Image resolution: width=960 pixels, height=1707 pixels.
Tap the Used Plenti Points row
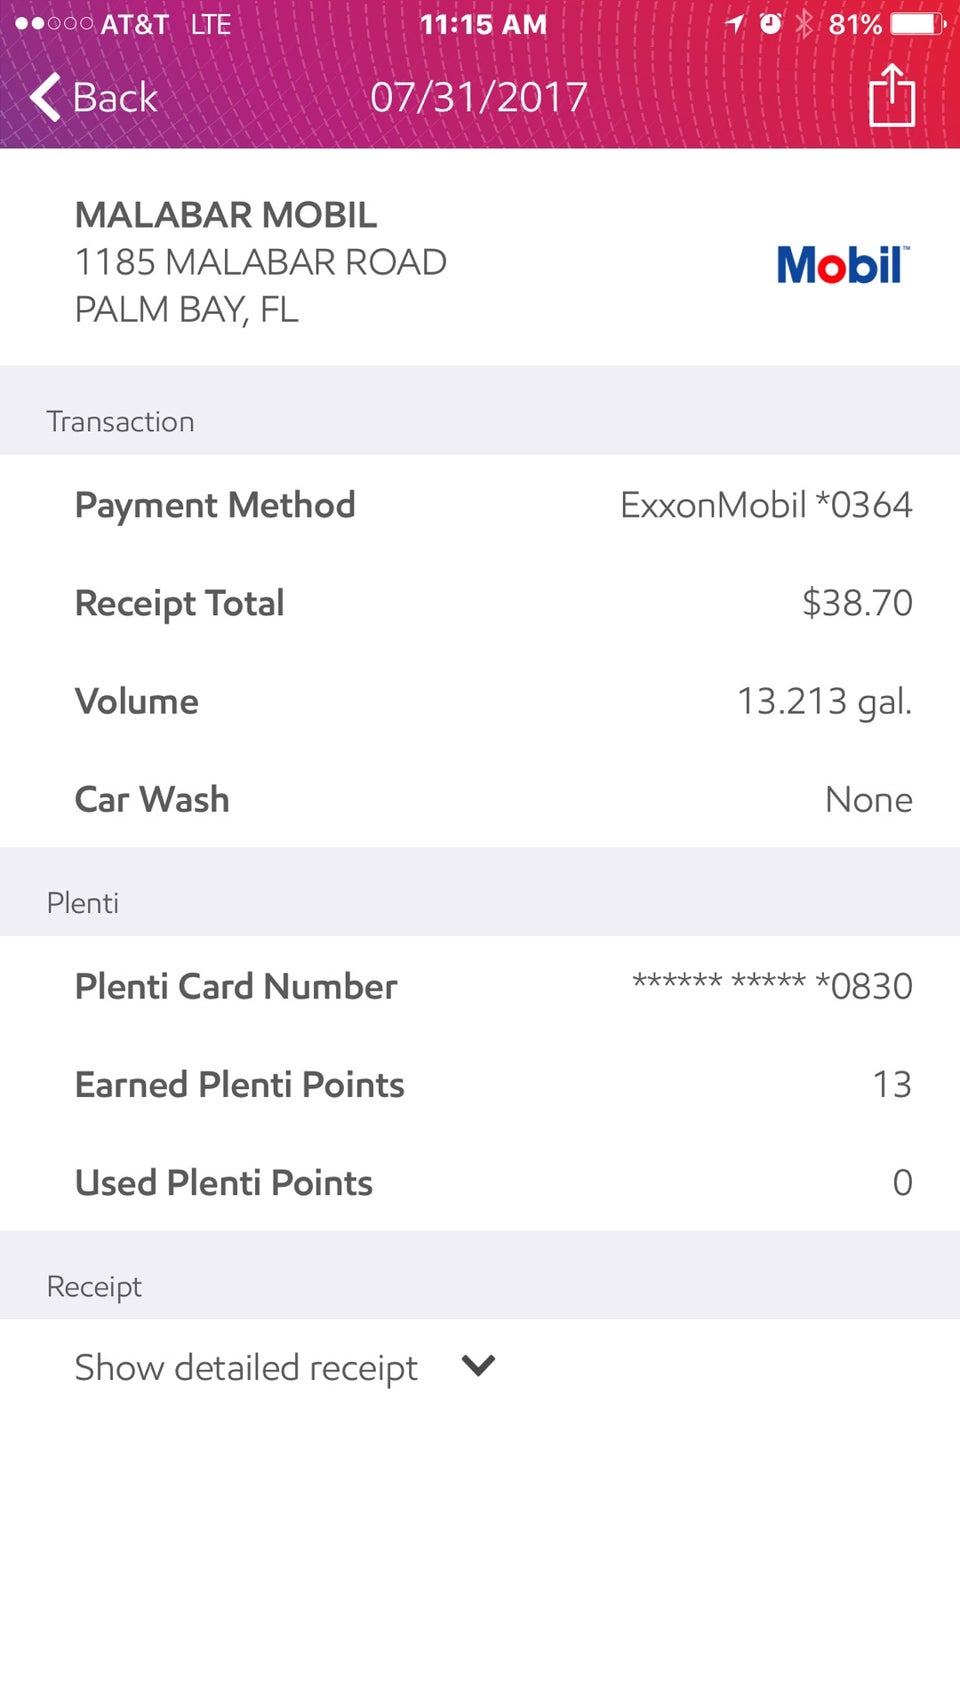[480, 1182]
